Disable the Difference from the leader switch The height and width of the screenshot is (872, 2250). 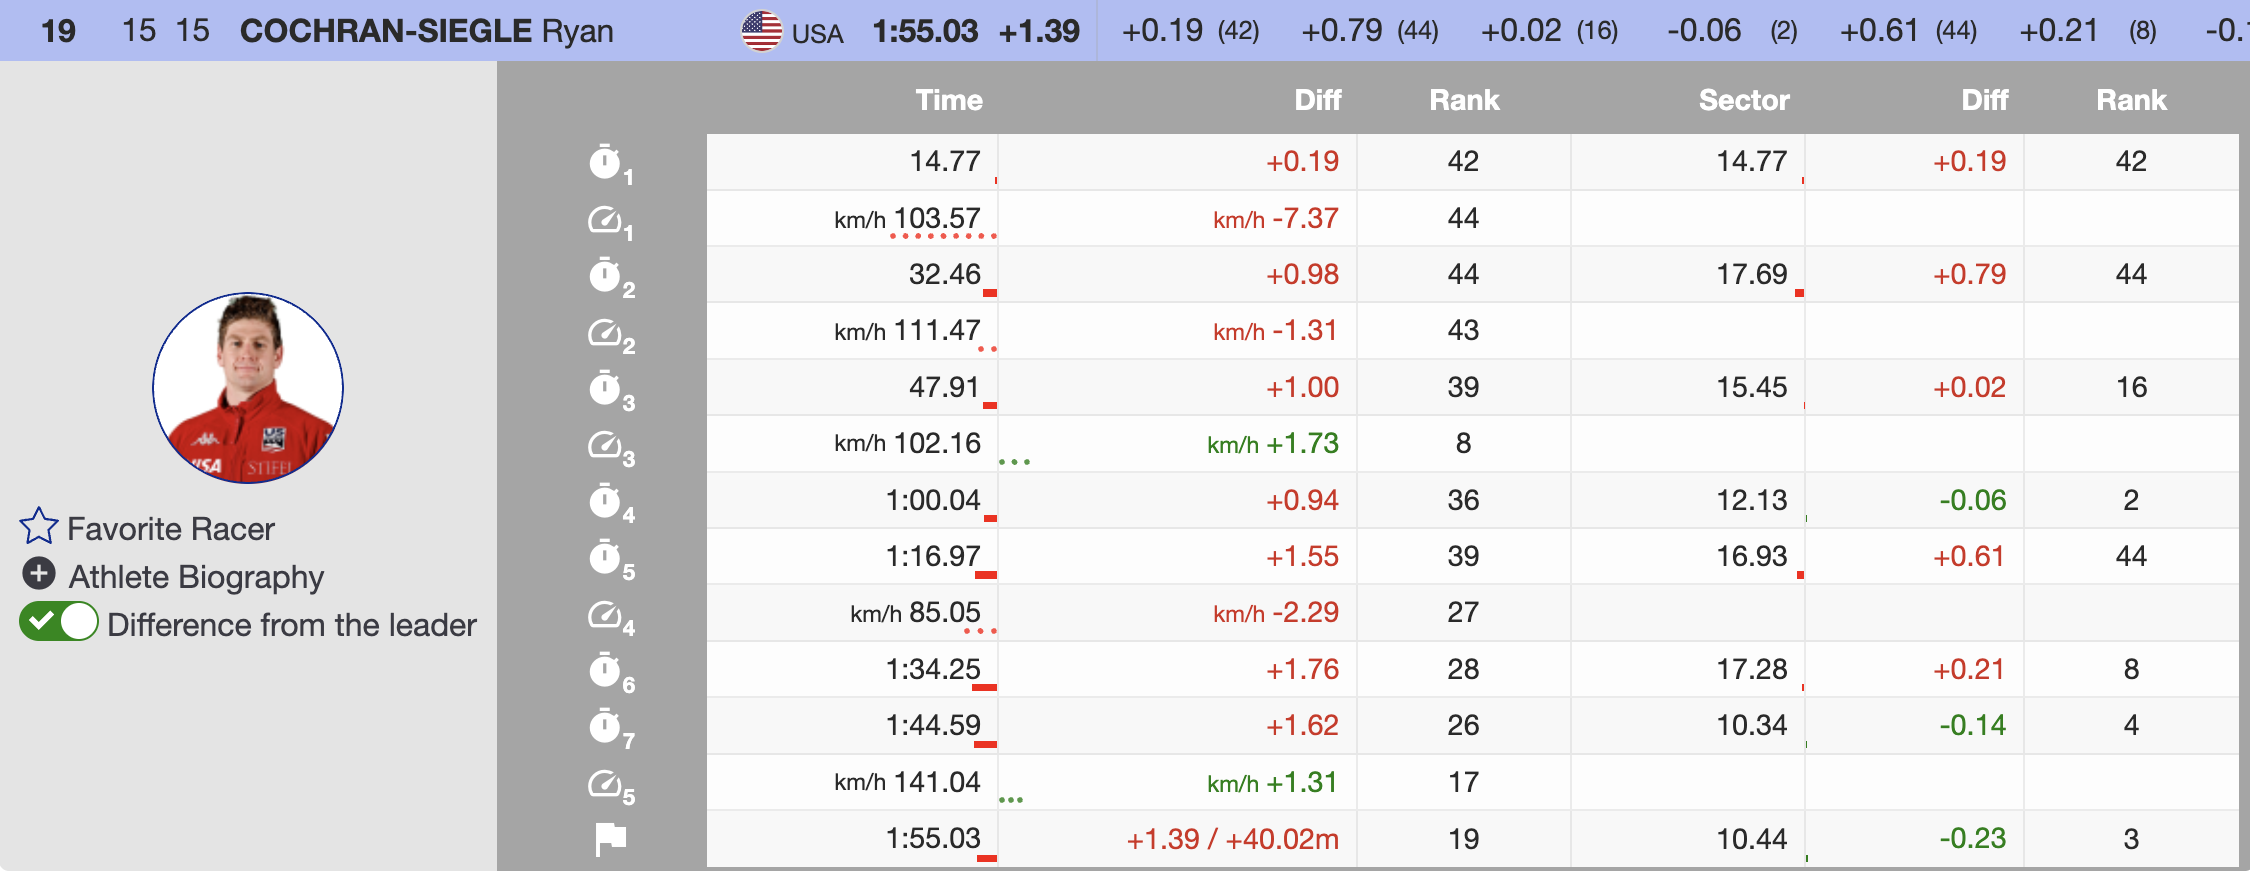coord(59,622)
